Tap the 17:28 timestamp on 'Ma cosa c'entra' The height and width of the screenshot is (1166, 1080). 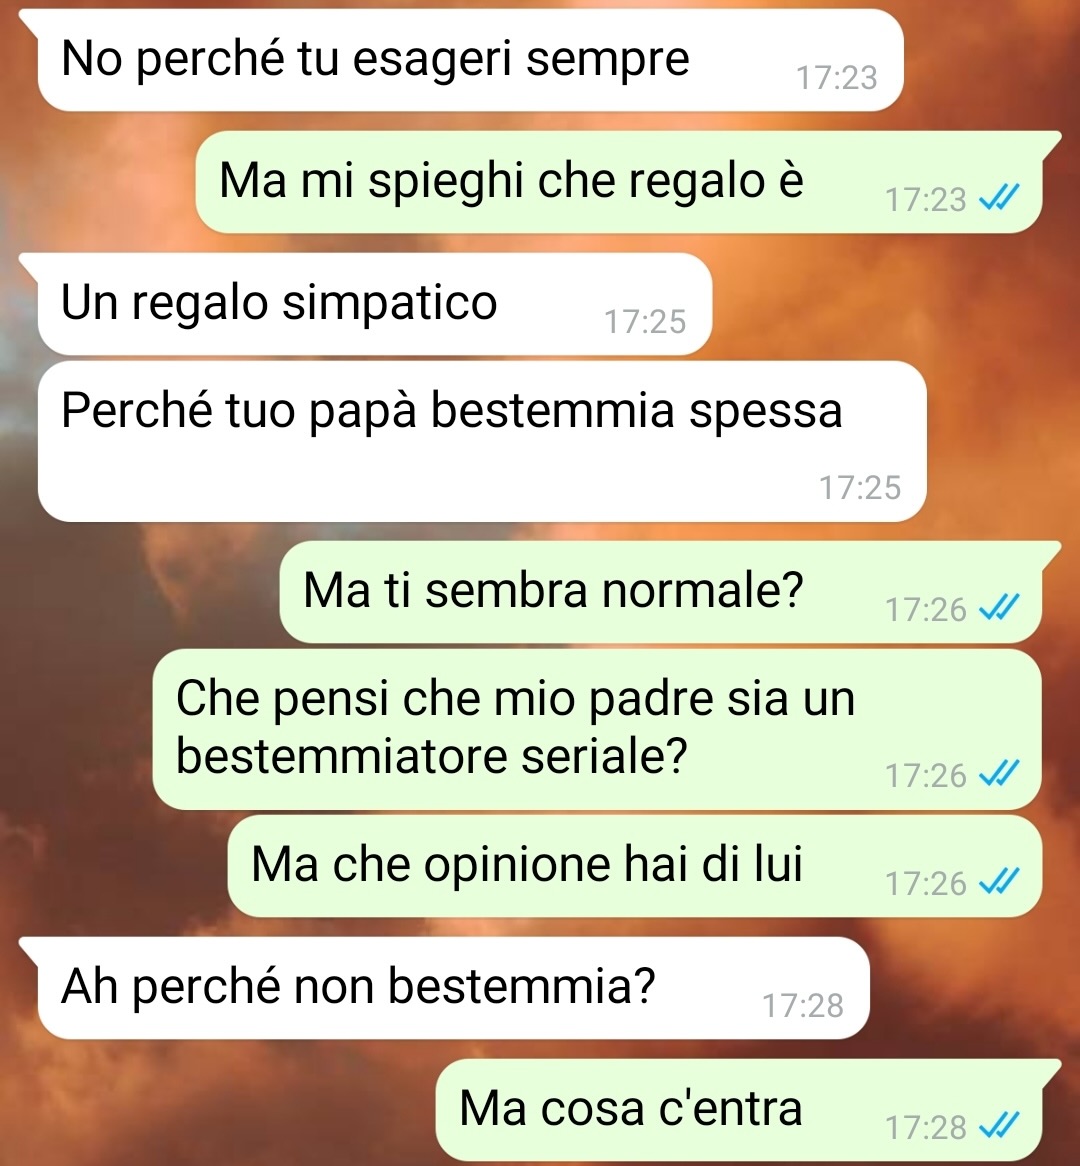(x=925, y=1127)
